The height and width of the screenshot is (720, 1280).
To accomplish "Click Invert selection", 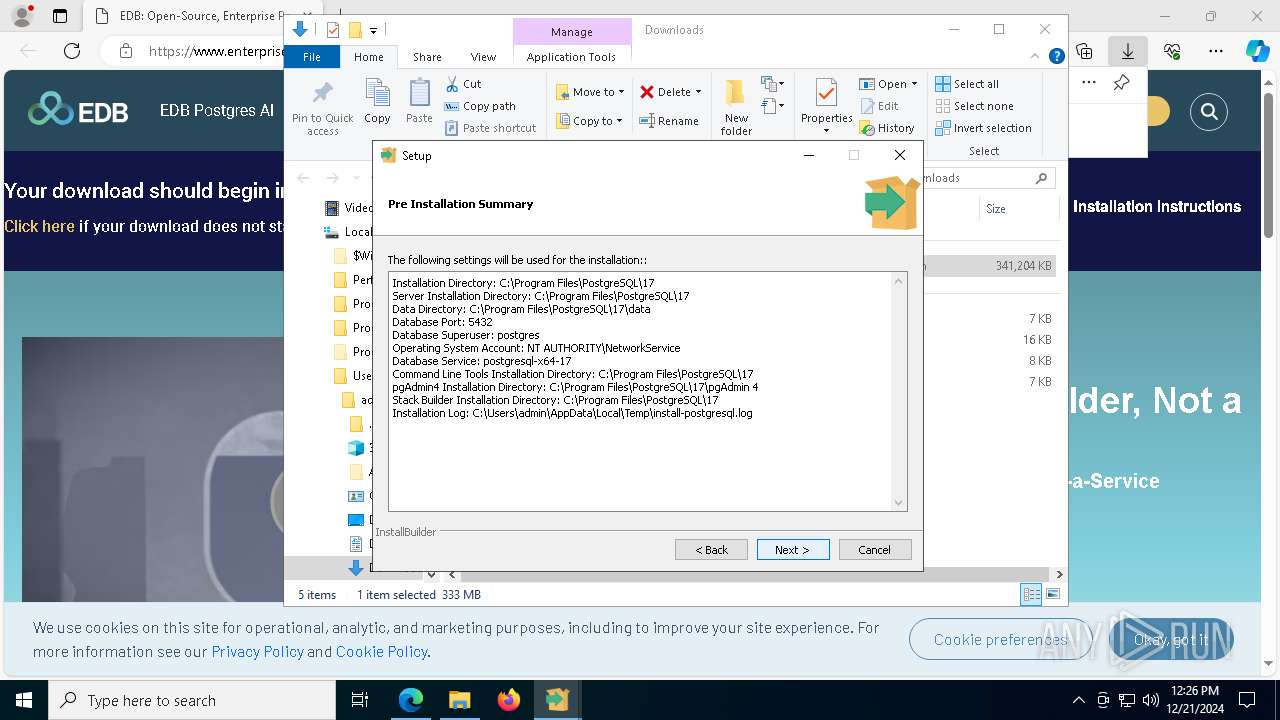I will (x=984, y=128).
